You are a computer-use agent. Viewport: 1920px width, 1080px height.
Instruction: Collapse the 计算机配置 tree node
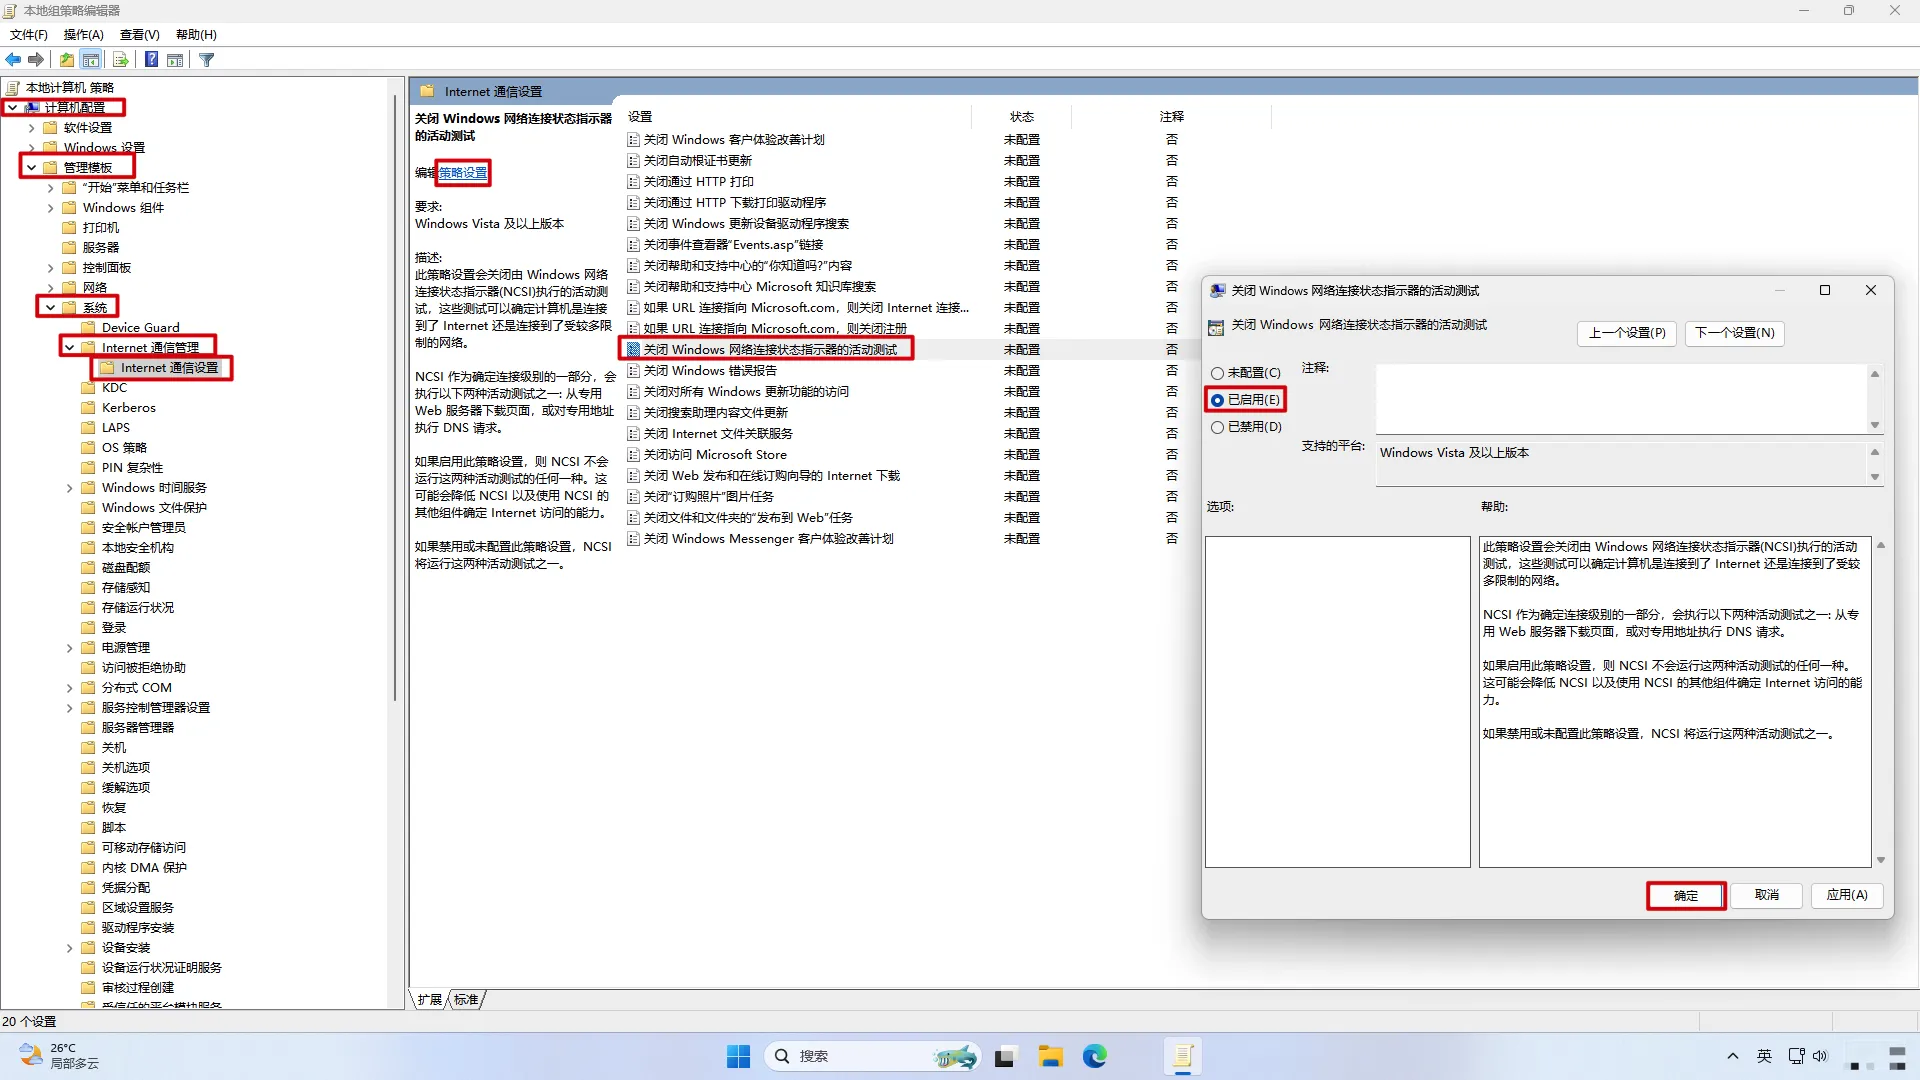(12, 108)
